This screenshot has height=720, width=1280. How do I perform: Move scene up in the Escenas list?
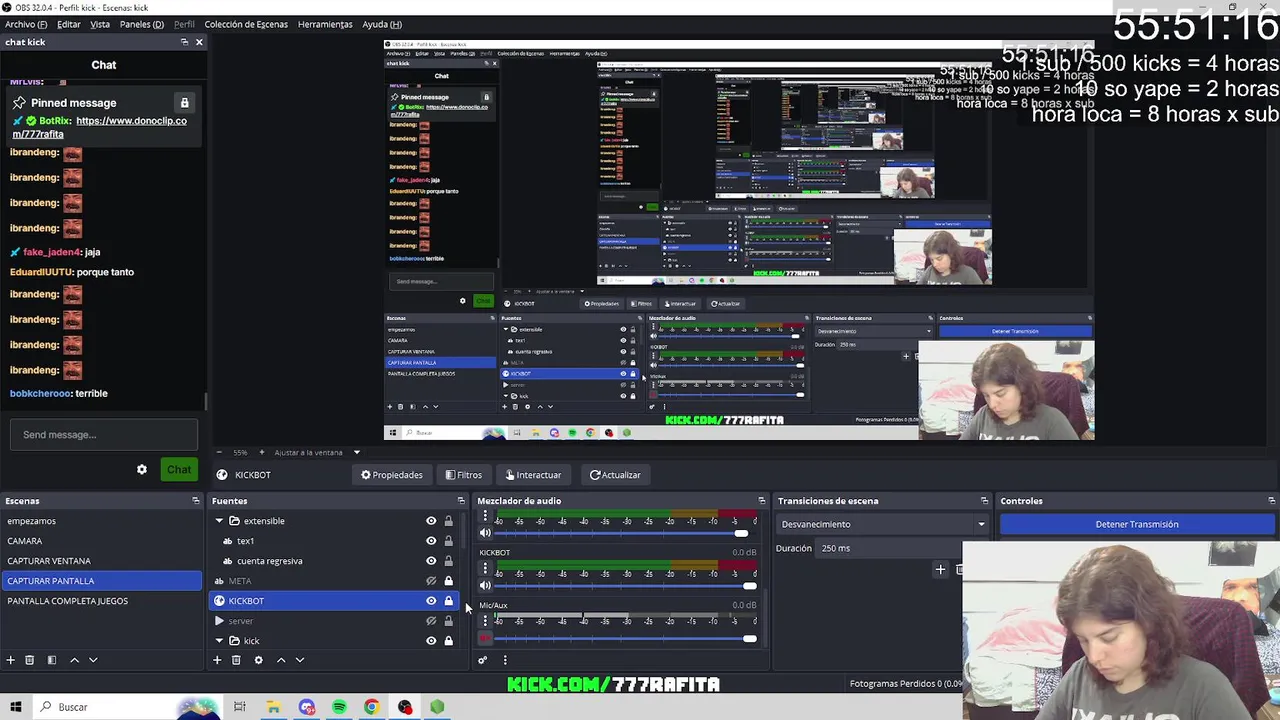pos(74,660)
